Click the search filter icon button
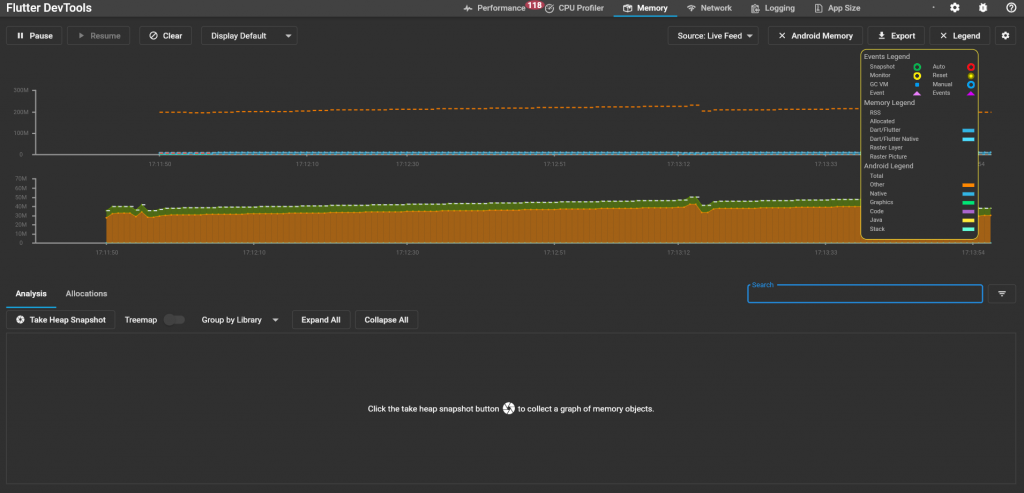The width and height of the screenshot is (1024, 493). pyautogui.click(x=1002, y=294)
